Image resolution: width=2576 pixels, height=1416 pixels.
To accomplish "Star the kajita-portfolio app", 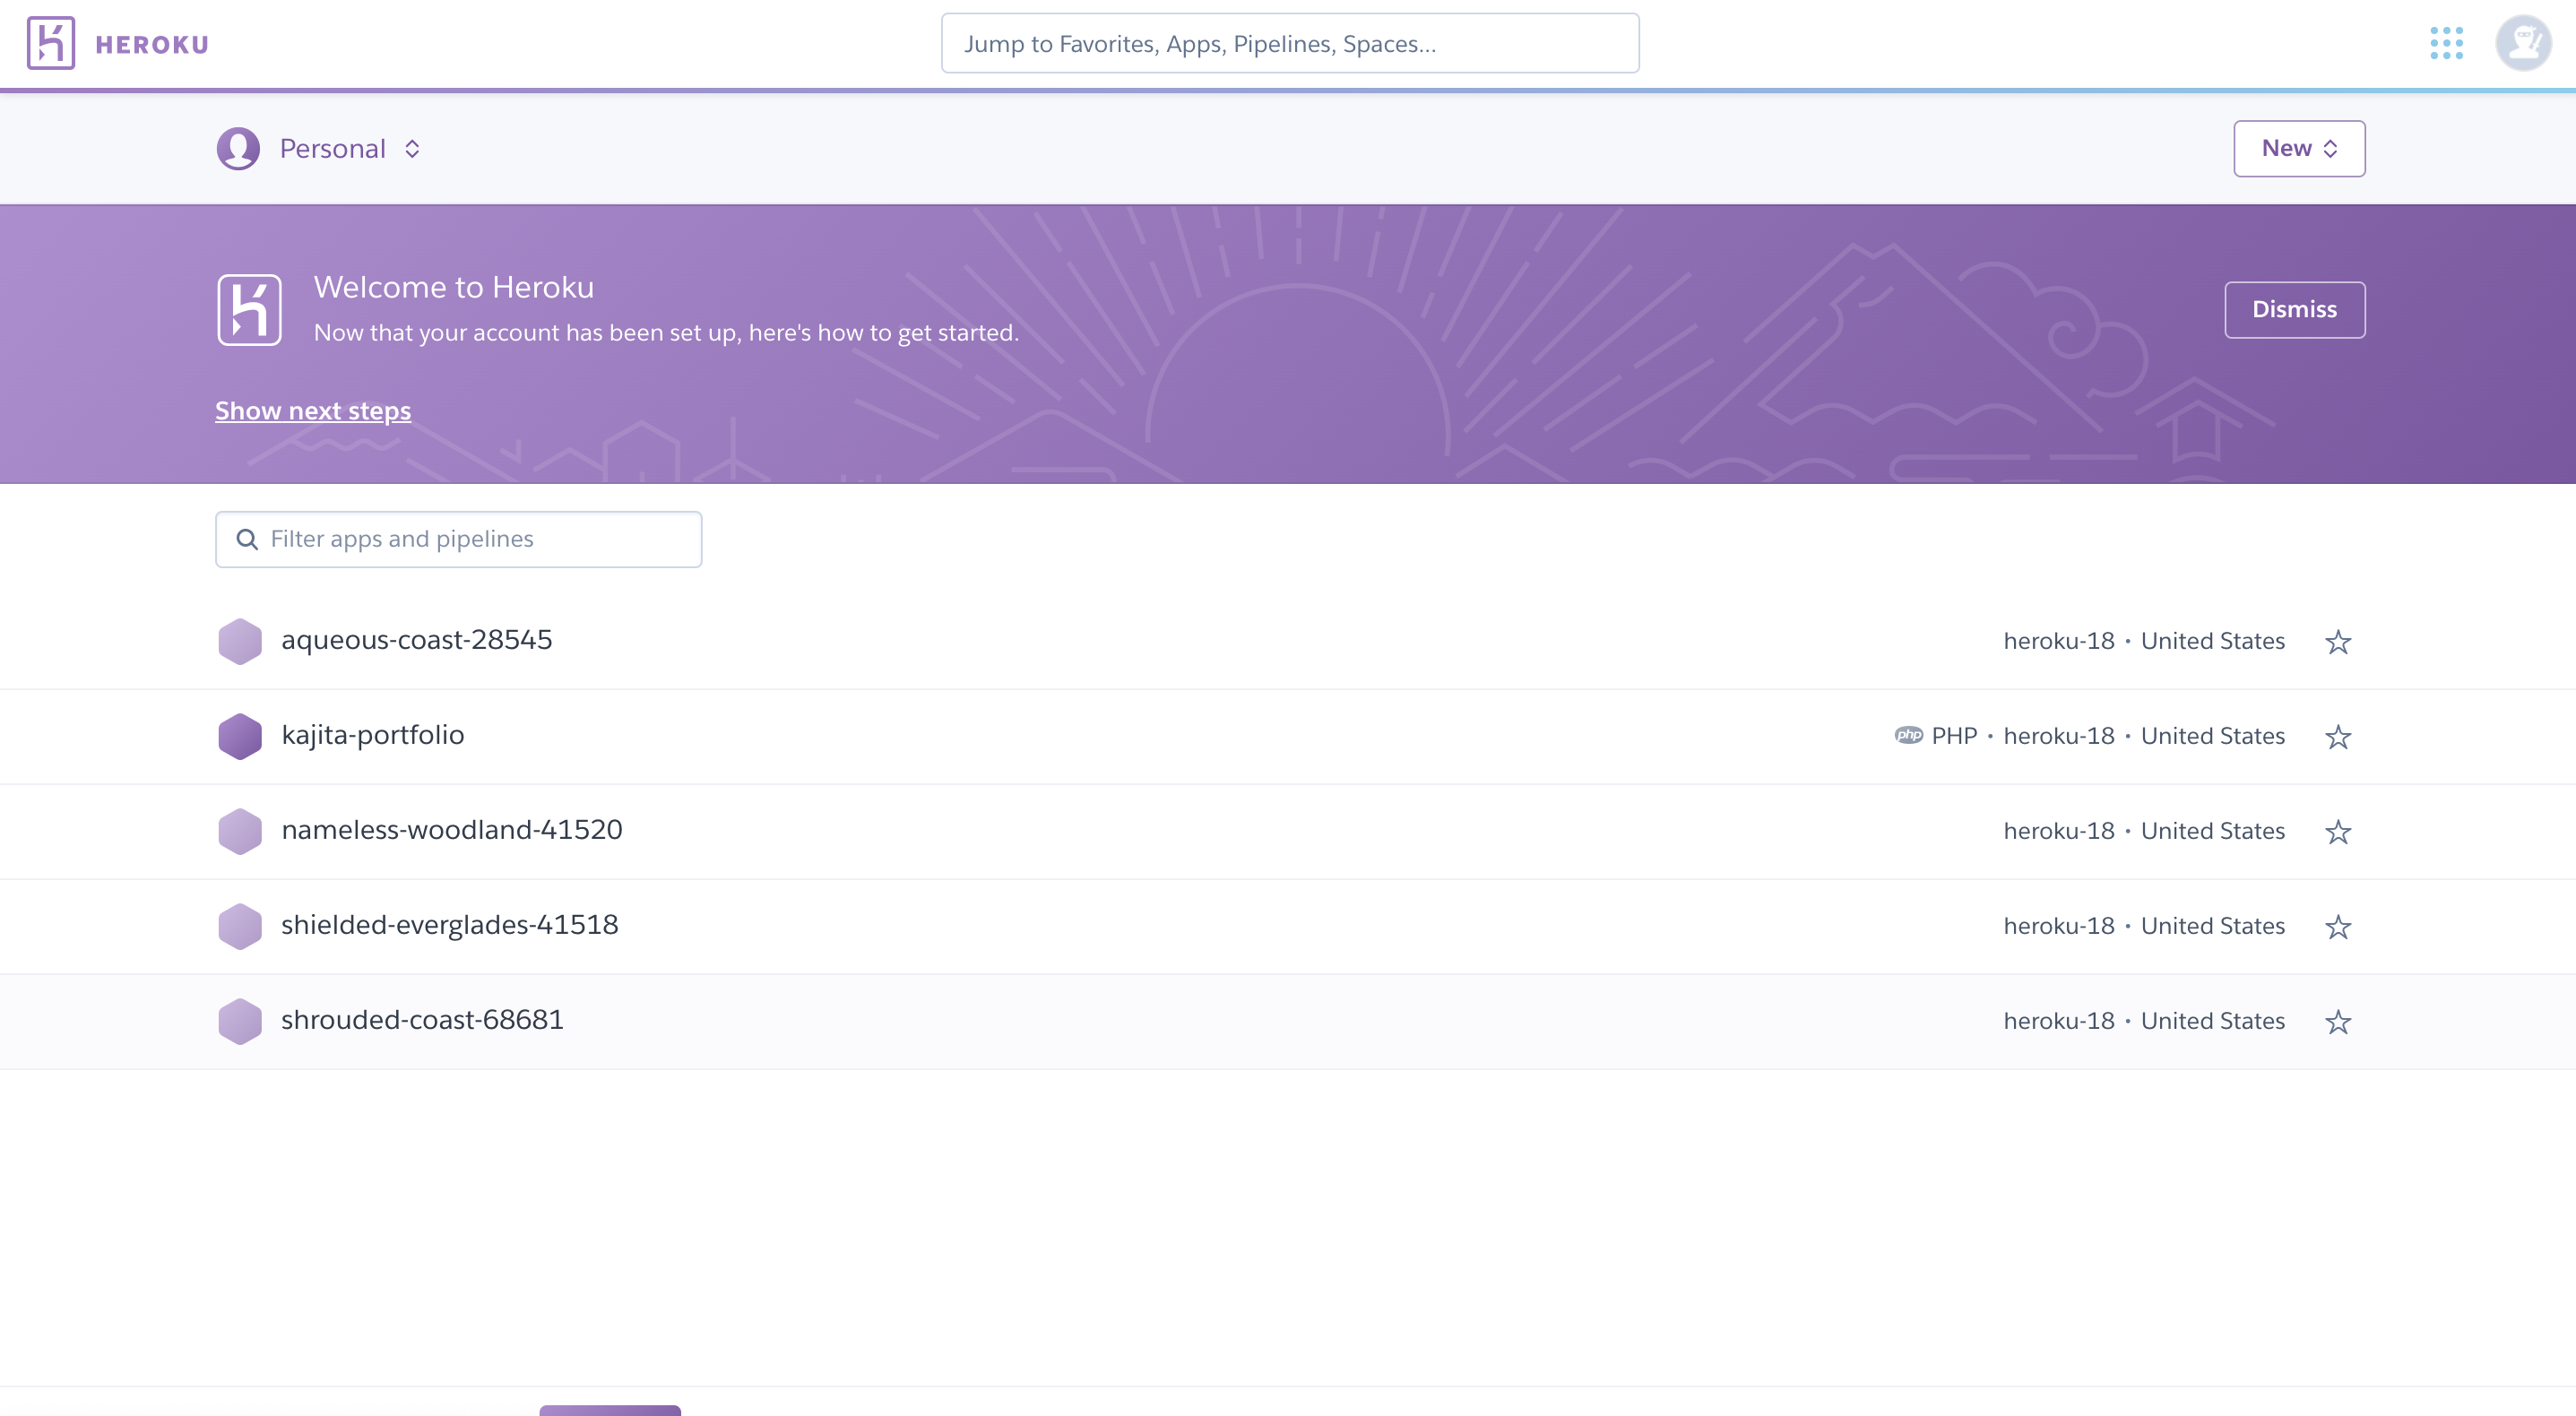I will [x=2337, y=737].
